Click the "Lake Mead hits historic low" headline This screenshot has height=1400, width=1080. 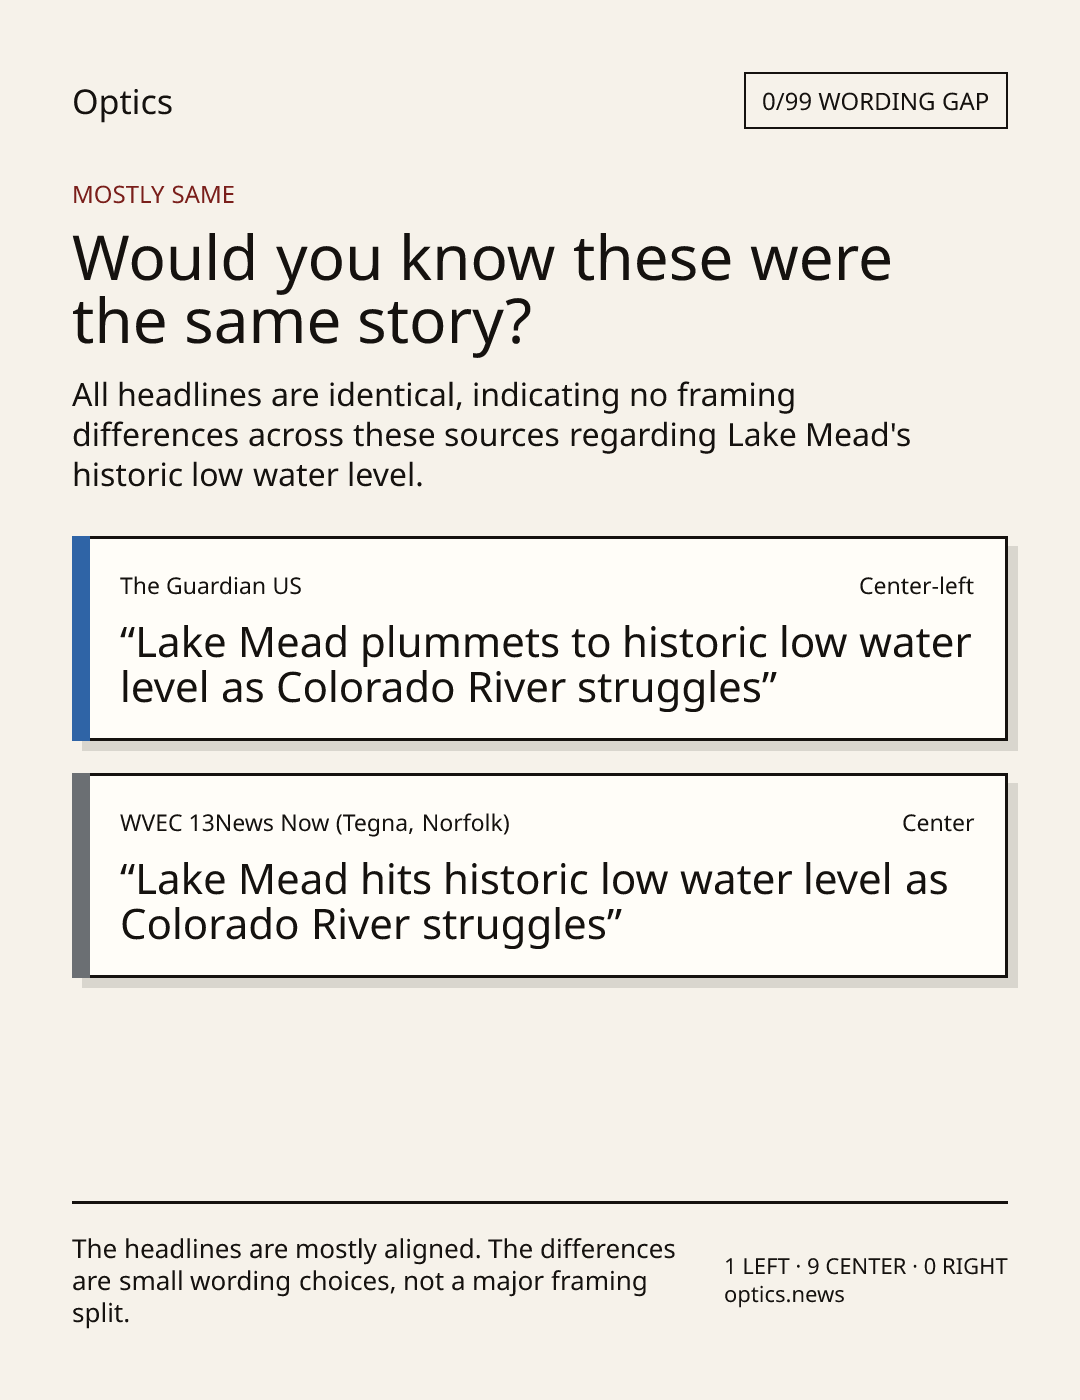tap(534, 902)
